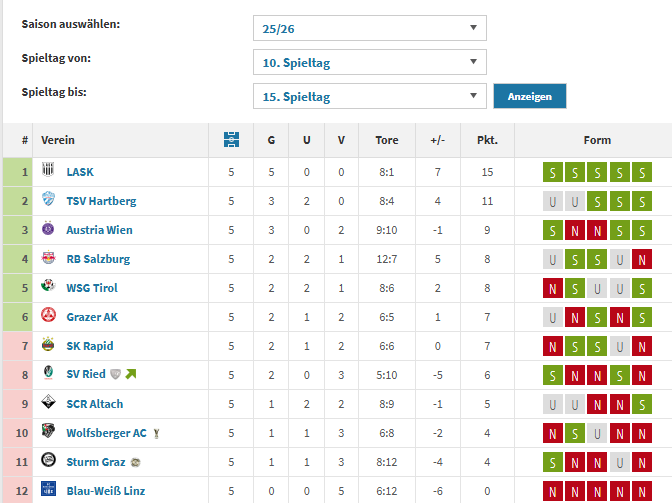Click Blau-Weiß Linz's first red N form box
This screenshot has width=672, height=503.
point(551,491)
